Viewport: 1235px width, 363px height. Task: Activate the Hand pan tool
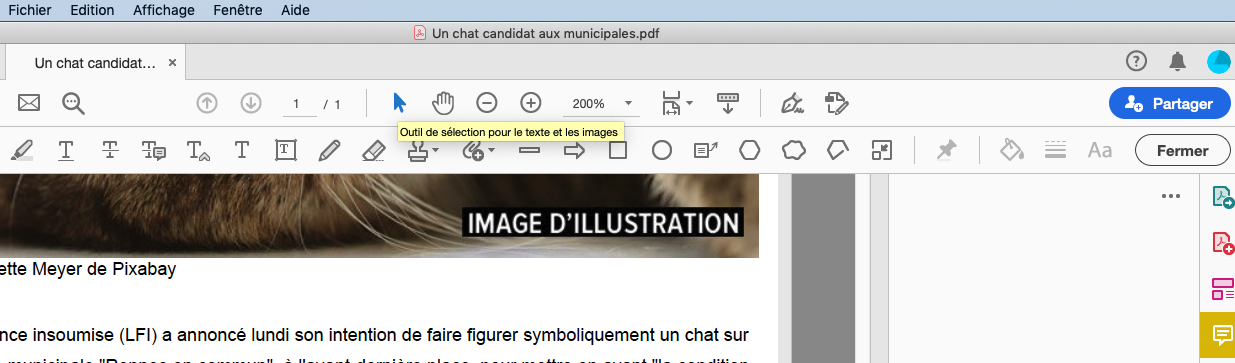pyautogui.click(x=443, y=102)
